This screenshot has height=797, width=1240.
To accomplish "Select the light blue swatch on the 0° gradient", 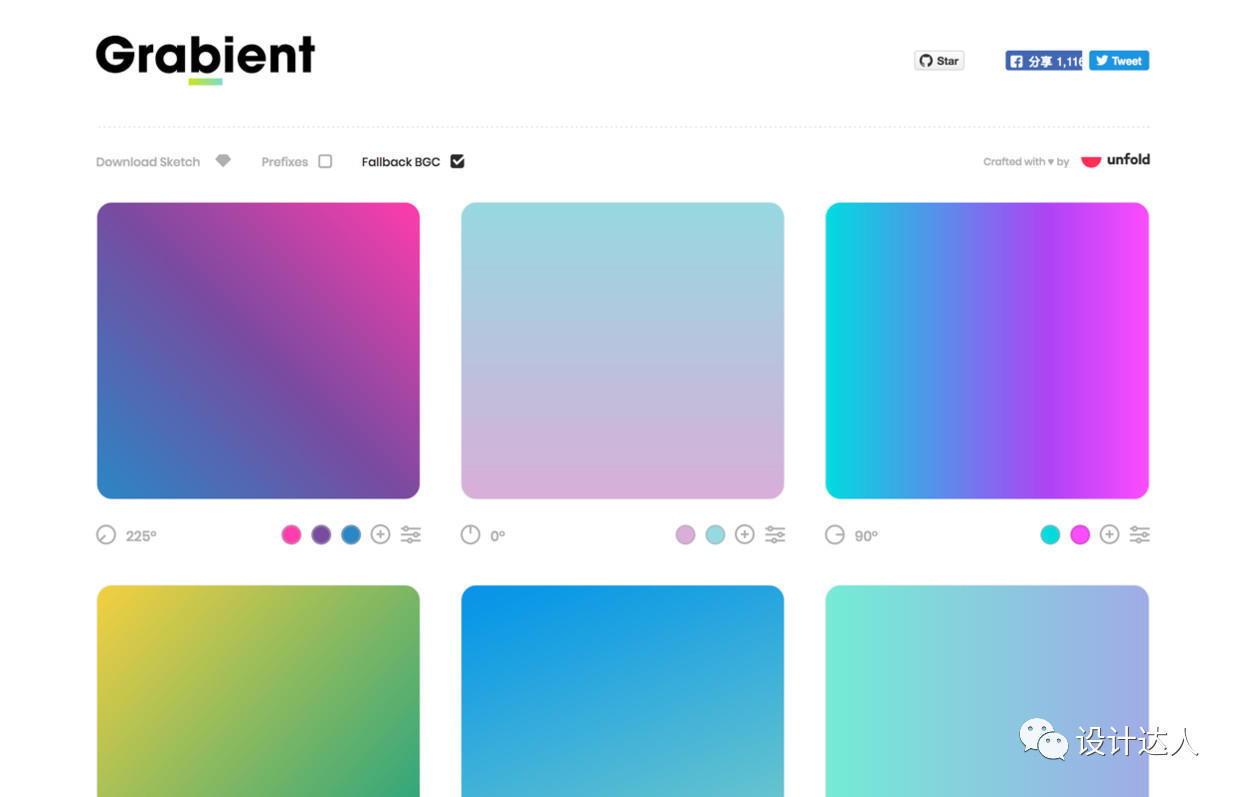I will pos(715,535).
